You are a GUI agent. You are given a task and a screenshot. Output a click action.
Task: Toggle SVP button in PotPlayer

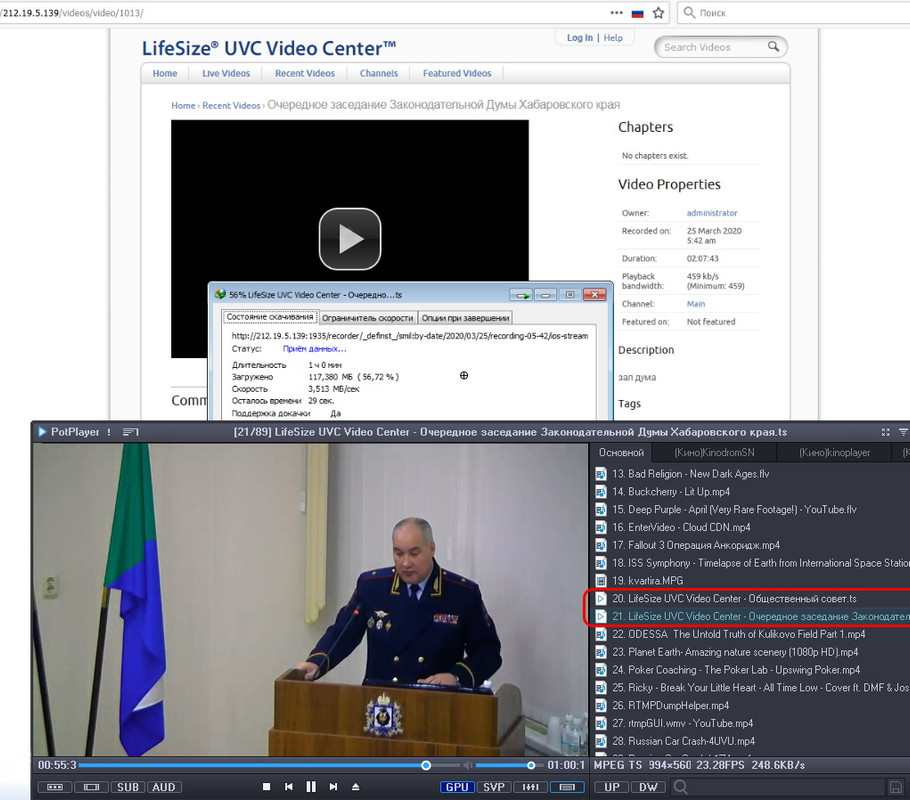494,787
